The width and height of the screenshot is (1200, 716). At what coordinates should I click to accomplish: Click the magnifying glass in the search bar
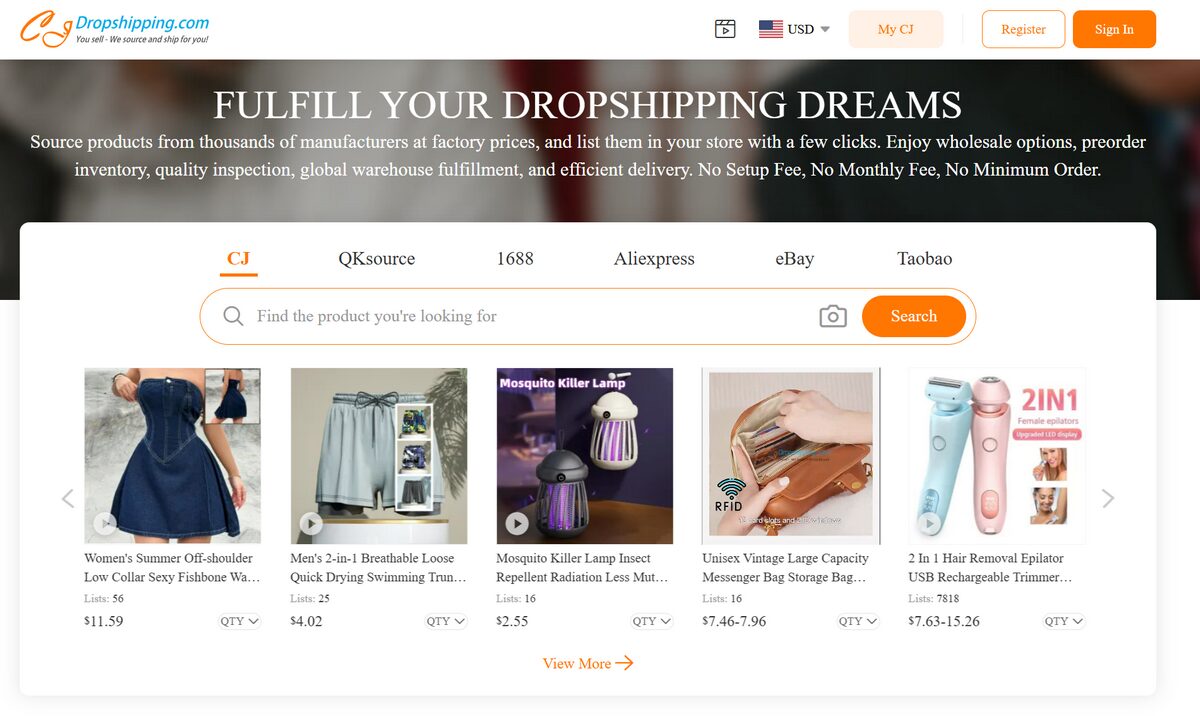[233, 316]
